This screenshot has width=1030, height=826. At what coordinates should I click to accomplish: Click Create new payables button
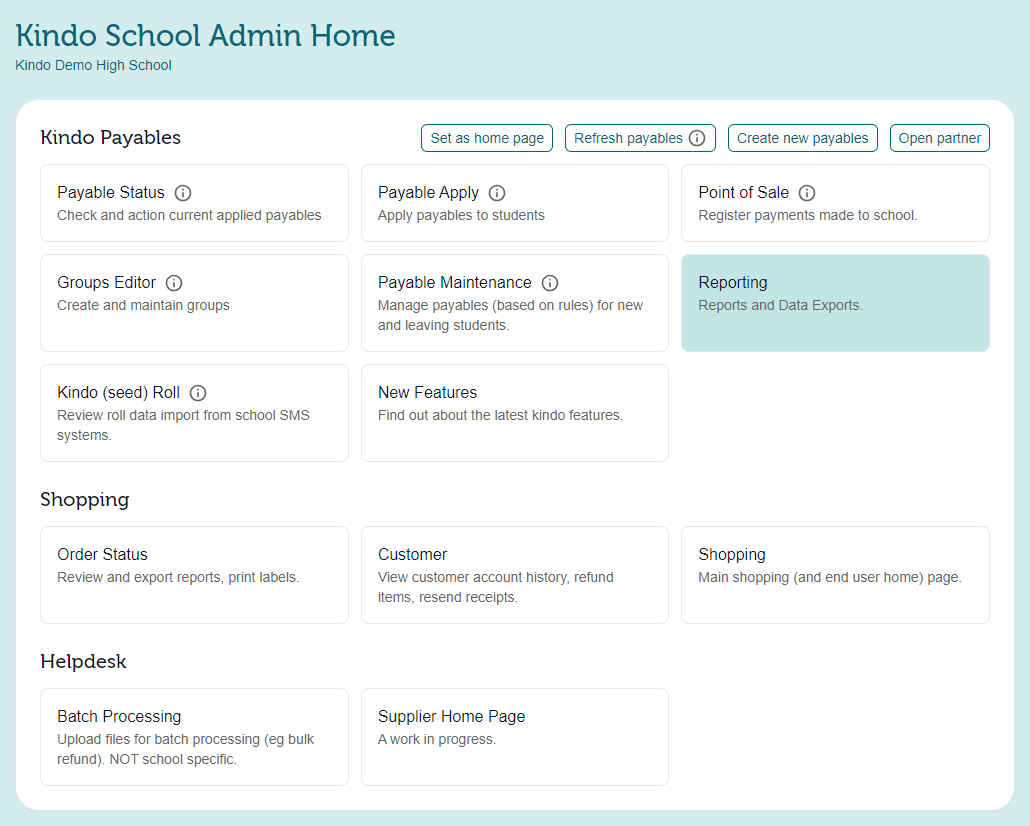pyautogui.click(x=803, y=138)
